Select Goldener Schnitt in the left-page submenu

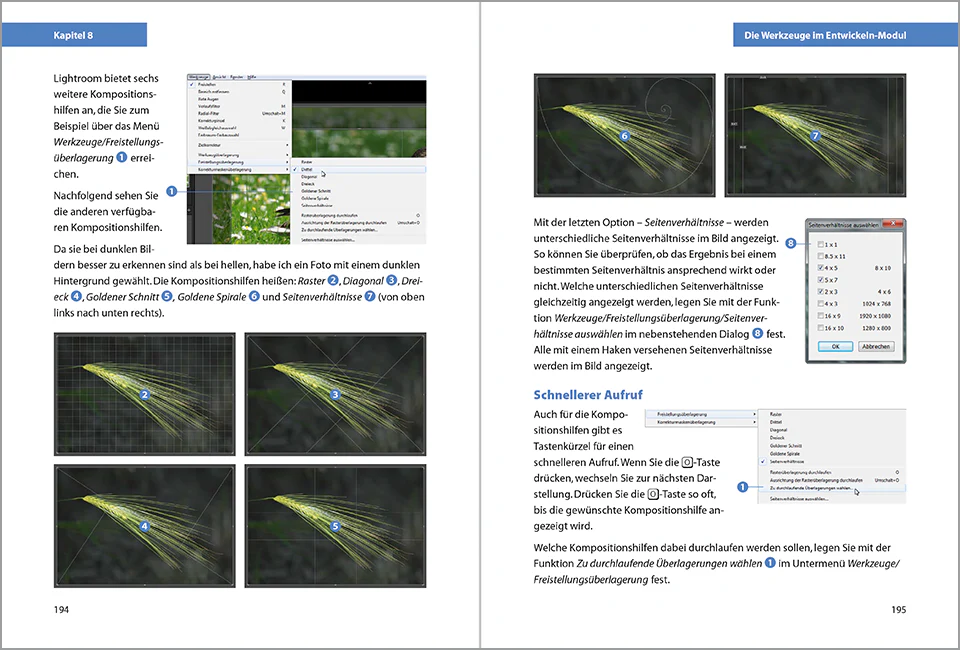tap(358, 191)
